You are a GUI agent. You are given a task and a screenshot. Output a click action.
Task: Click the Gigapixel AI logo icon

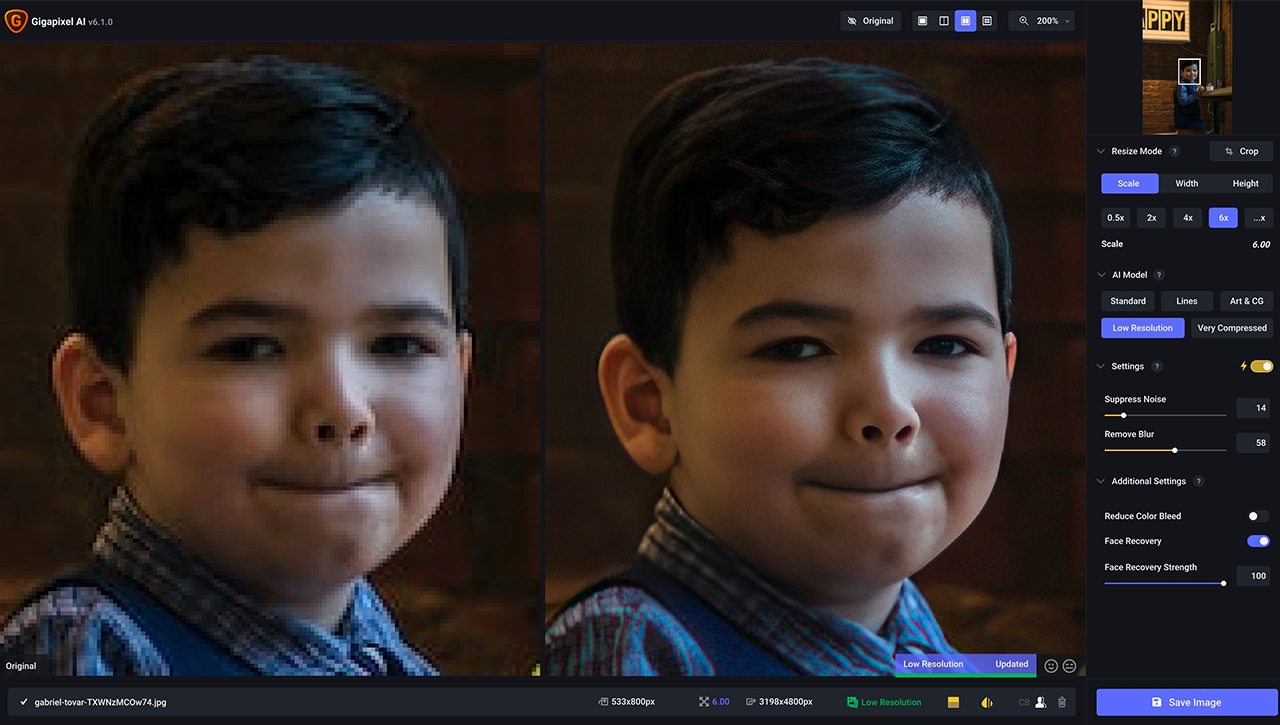click(x=16, y=20)
